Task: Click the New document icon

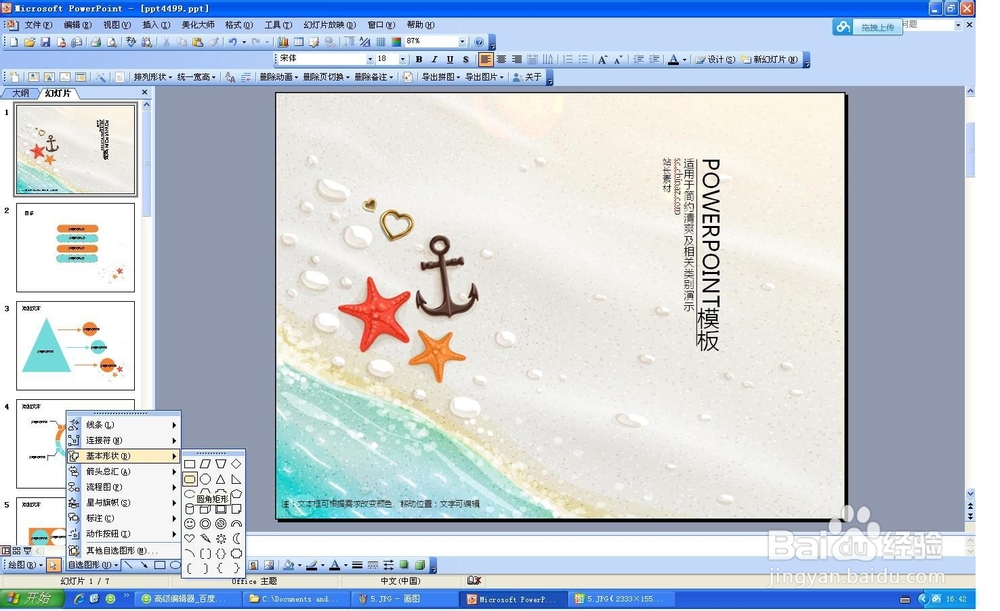Action: coord(14,42)
